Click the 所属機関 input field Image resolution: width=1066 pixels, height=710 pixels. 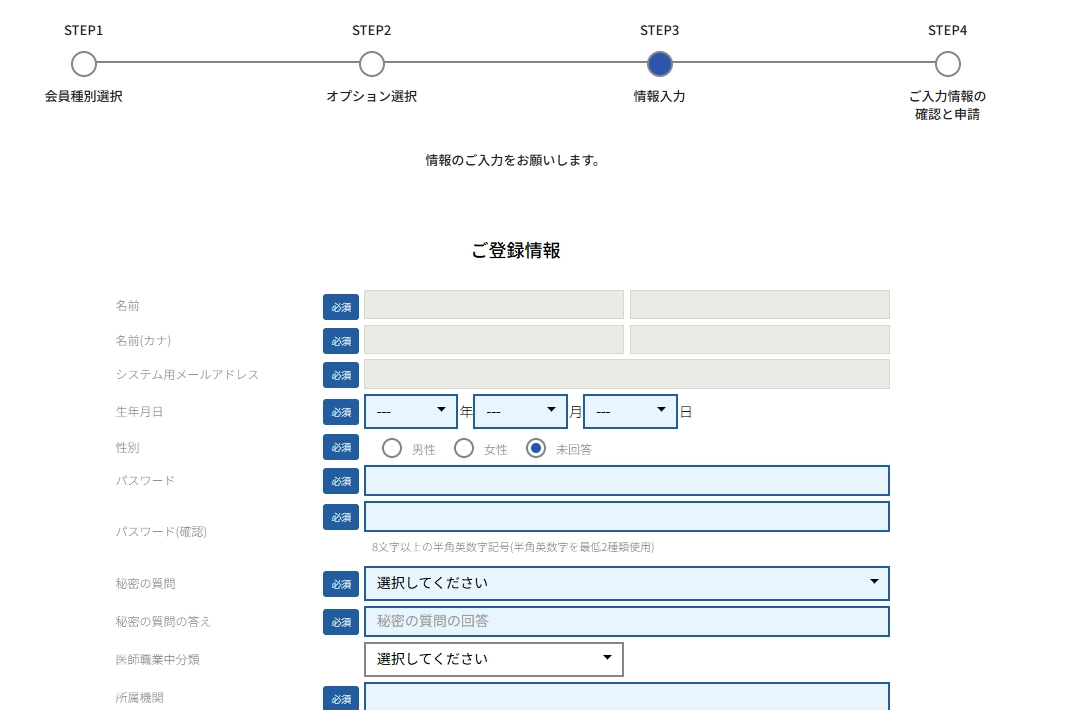tap(626, 697)
